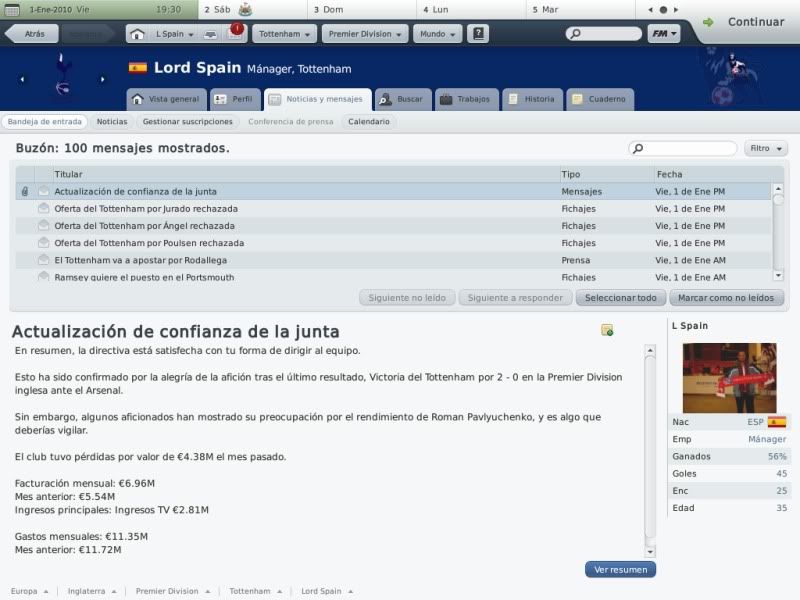
Task: Open the Filtro dropdown
Action: click(765, 148)
